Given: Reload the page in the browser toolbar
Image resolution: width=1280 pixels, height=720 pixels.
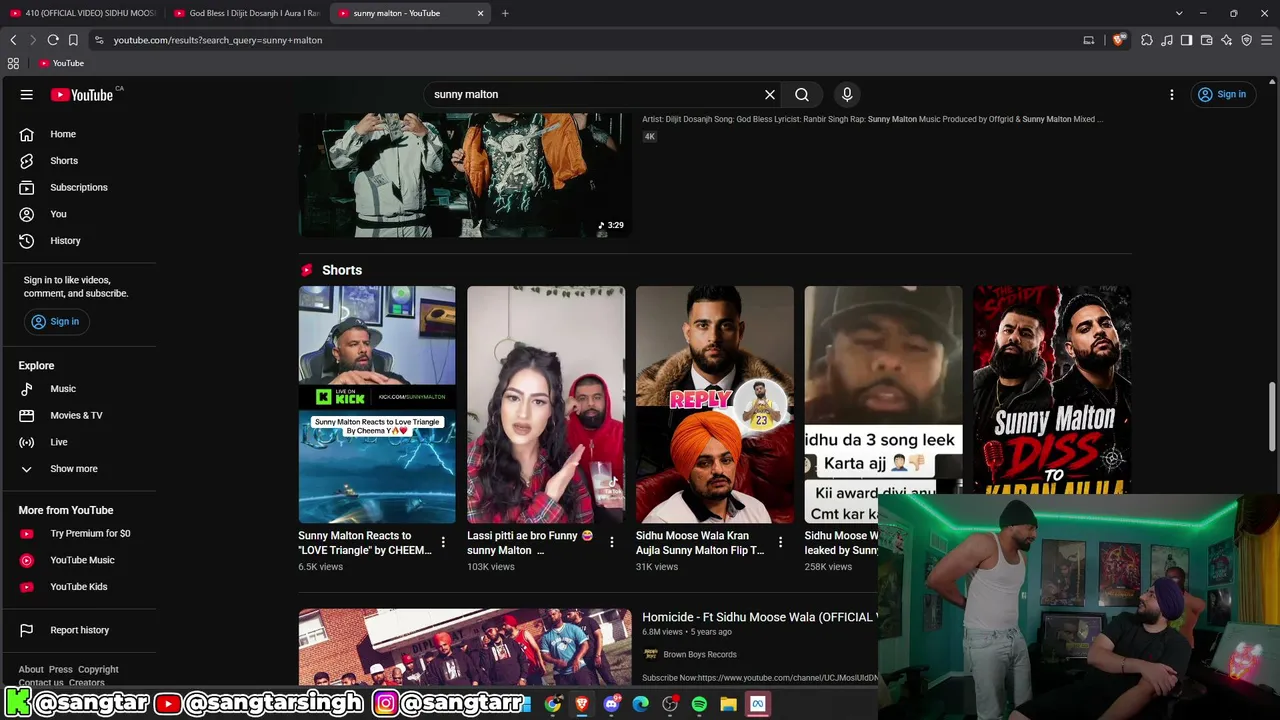Looking at the screenshot, I should click(53, 40).
